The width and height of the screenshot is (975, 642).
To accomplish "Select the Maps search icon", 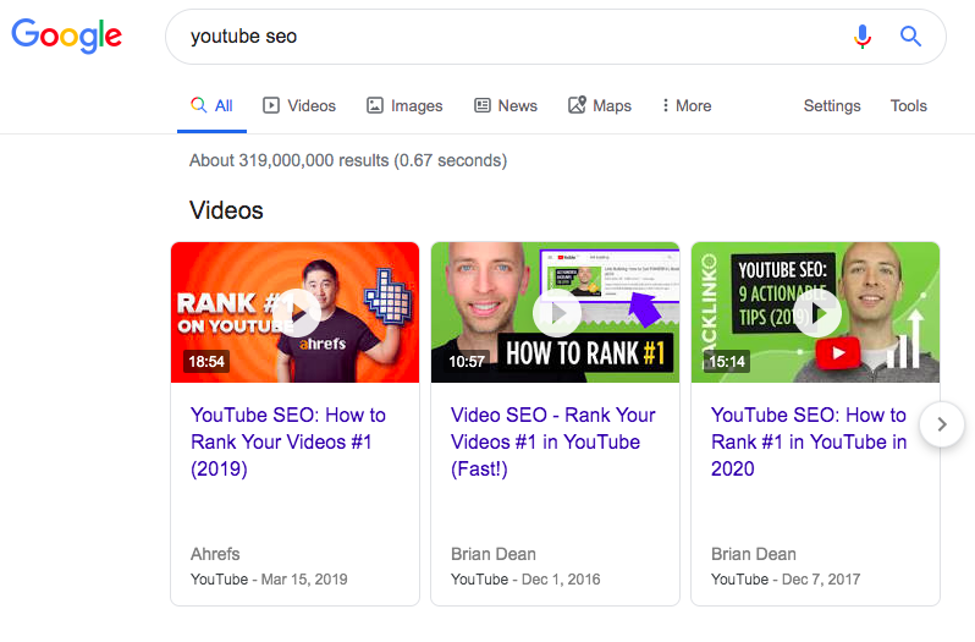I will [x=575, y=105].
